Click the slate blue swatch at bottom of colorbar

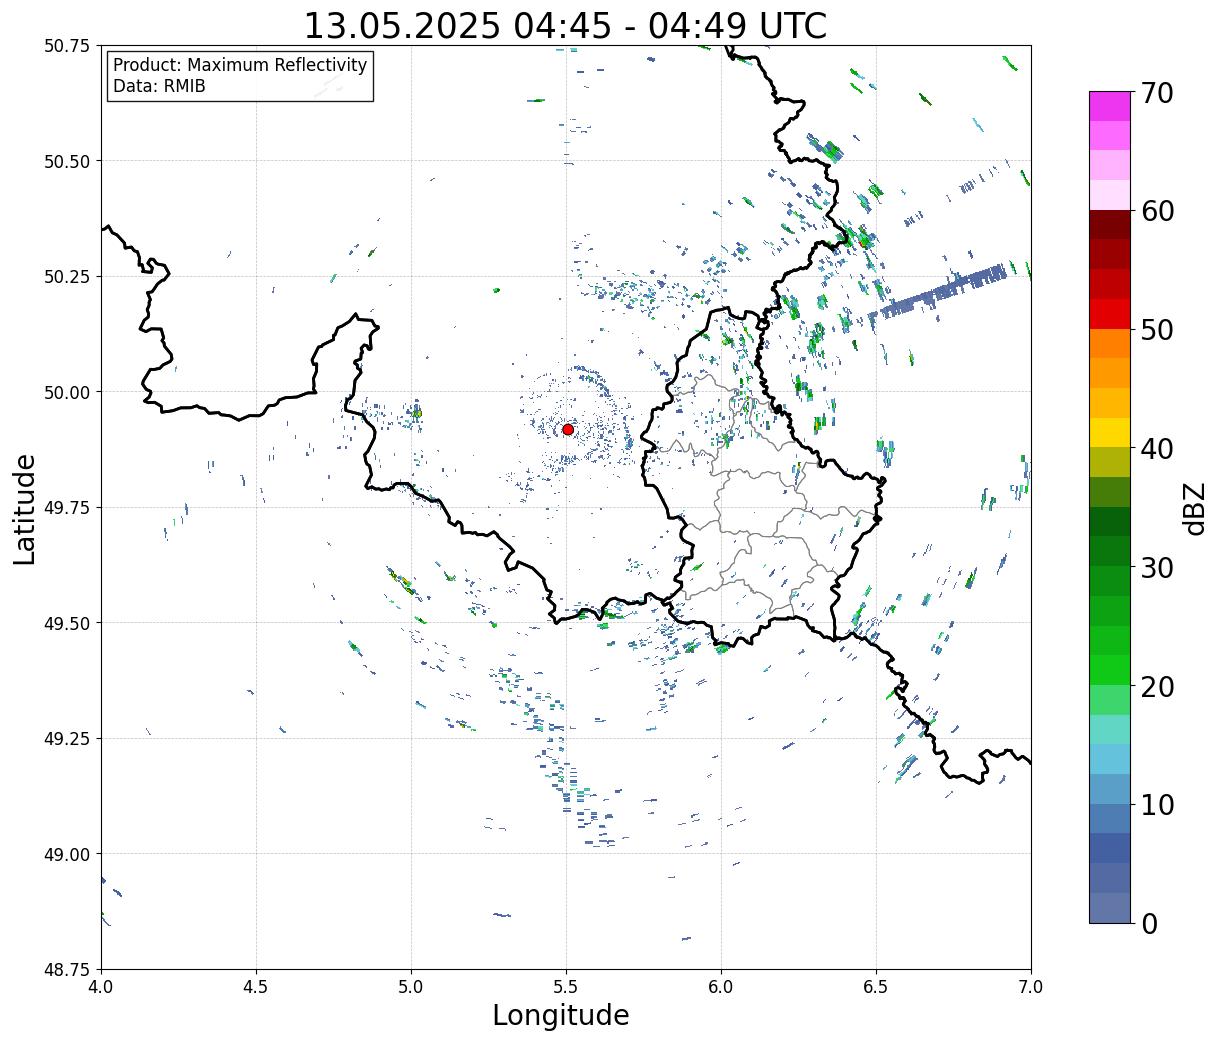1110,907
